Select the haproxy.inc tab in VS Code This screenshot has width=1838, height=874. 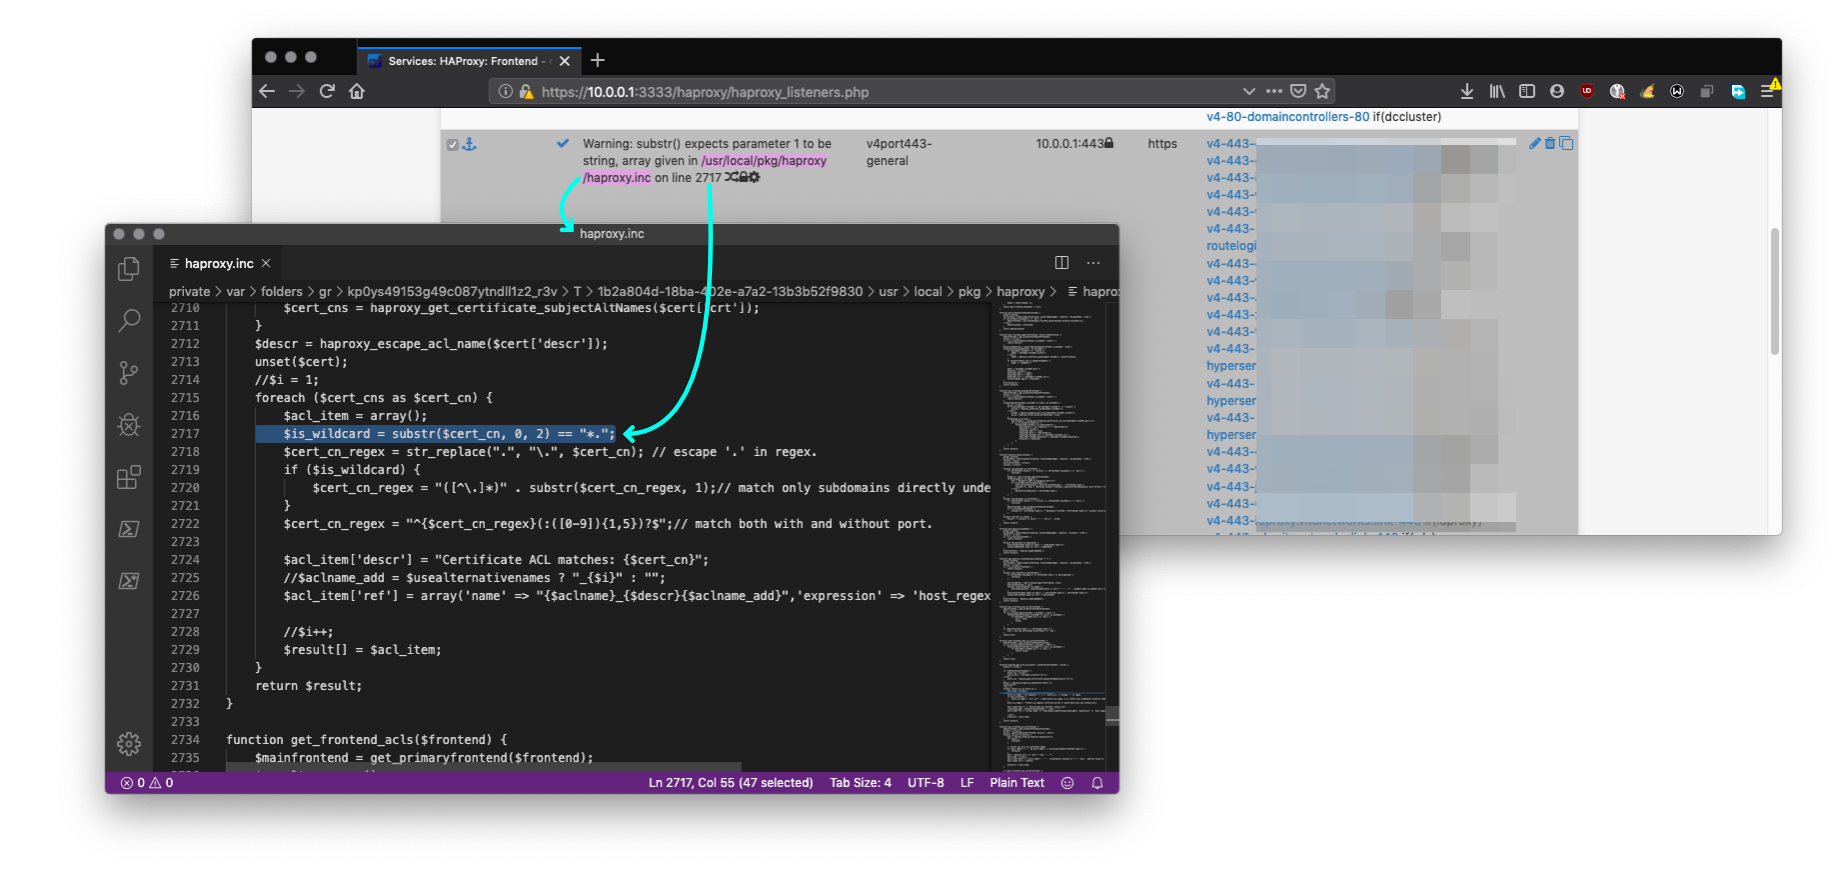click(219, 263)
